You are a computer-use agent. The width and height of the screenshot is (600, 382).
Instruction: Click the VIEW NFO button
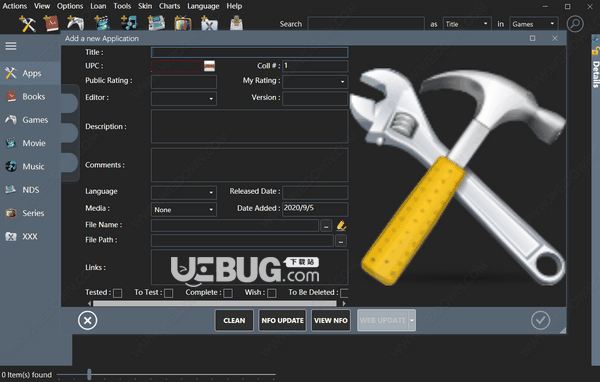tap(331, 320)
